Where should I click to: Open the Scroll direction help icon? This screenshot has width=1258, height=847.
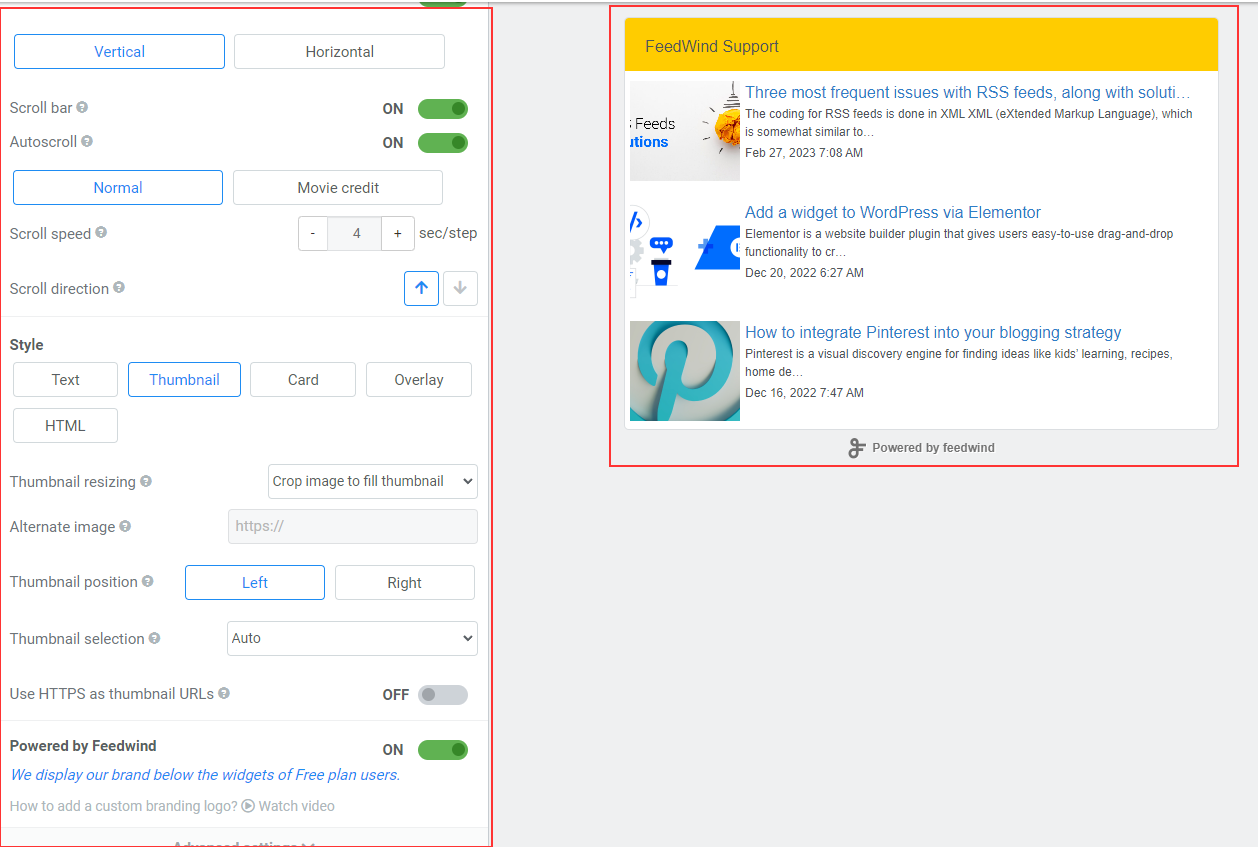tap(119, 287)
